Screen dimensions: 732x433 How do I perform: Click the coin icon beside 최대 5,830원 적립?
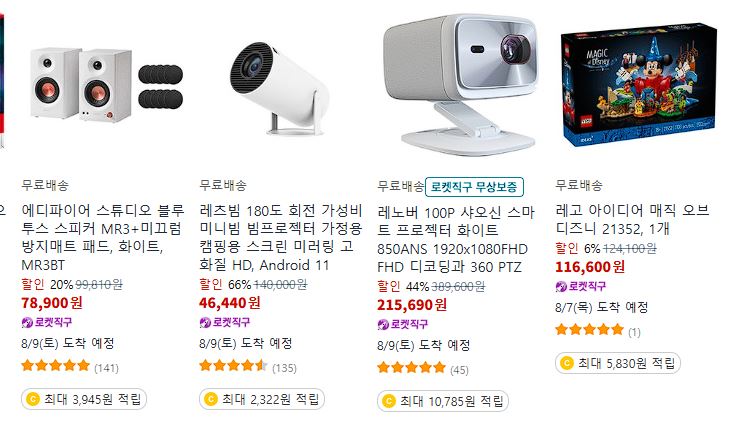tap(567, 363)
